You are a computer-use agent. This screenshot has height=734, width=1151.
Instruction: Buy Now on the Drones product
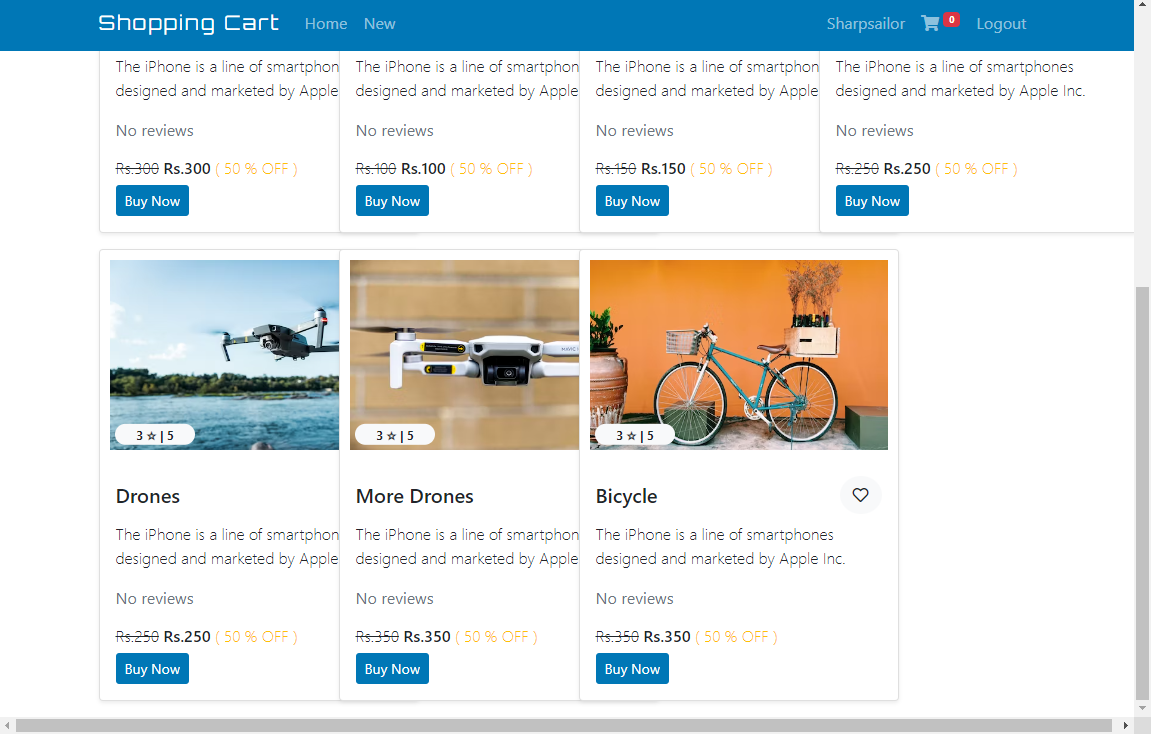coord(152,668)
